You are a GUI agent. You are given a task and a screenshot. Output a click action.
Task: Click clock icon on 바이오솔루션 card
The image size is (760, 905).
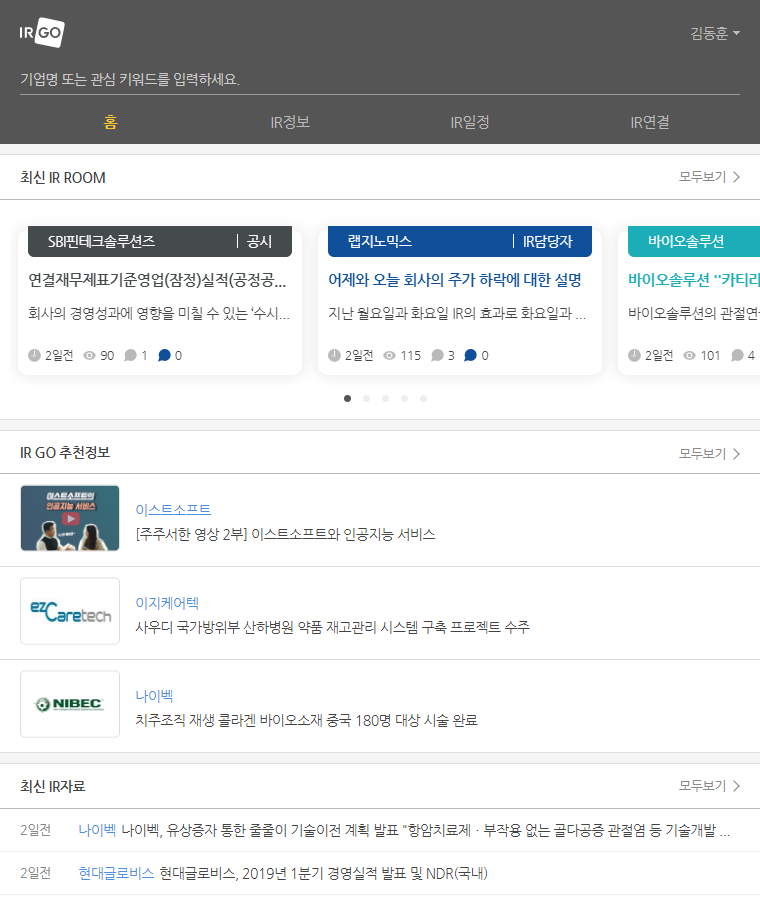pos(634,356)
